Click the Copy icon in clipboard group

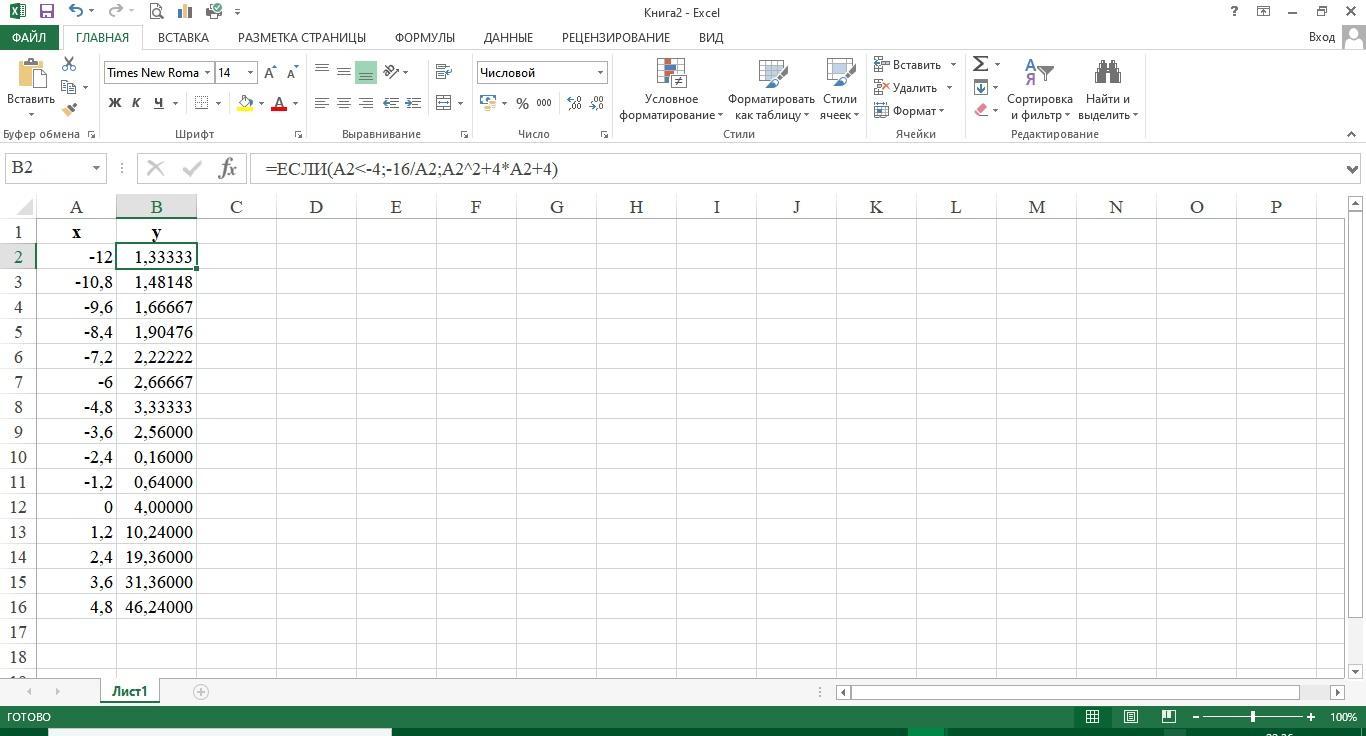69,87
